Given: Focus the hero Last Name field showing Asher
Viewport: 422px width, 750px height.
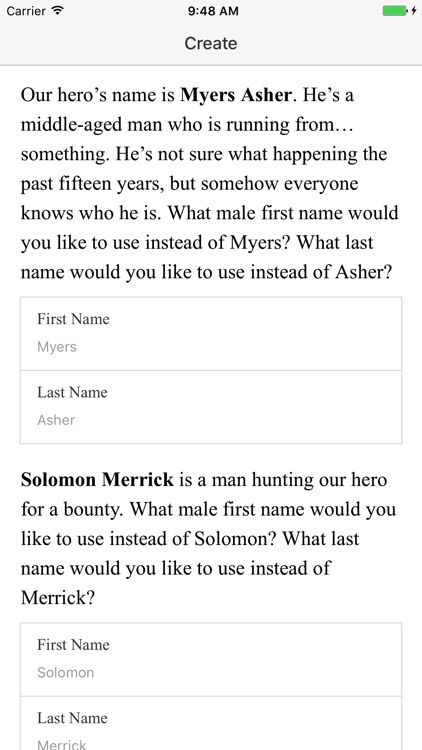Looking at the screenshot, I should [211, 407].
